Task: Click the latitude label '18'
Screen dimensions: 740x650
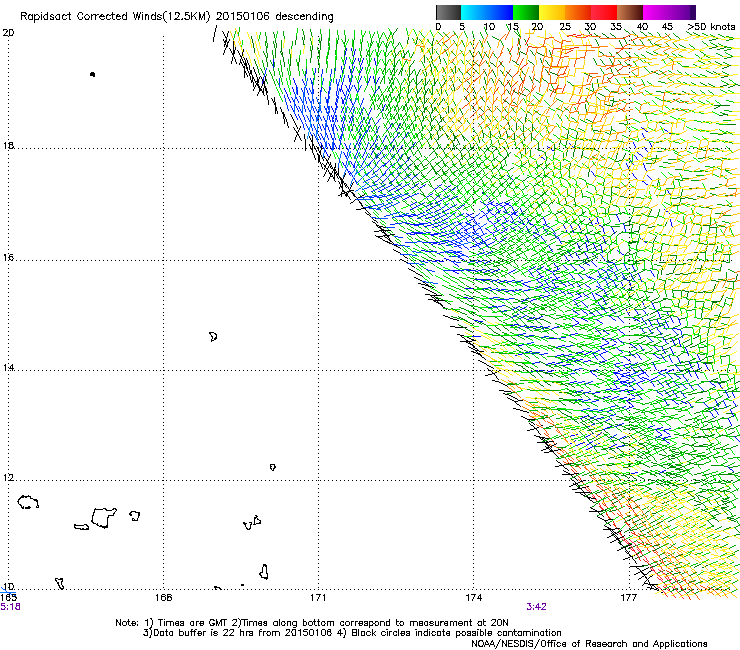Action: pyautogui.click(x=8, y=145)
